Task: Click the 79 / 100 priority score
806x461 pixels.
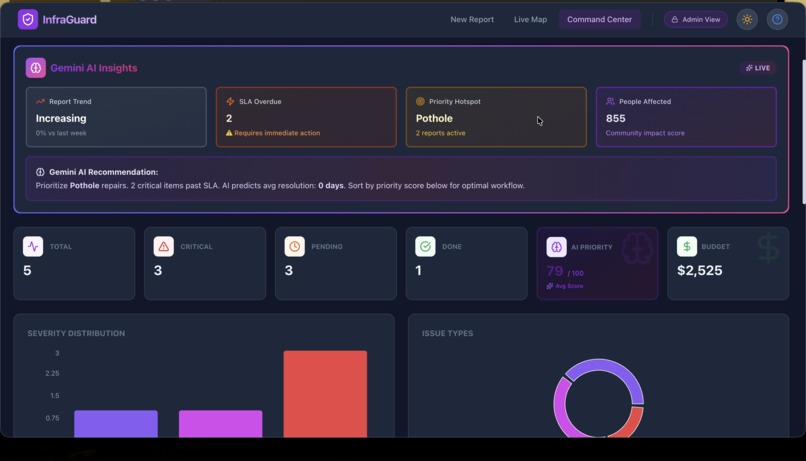Action: point(565,271)
